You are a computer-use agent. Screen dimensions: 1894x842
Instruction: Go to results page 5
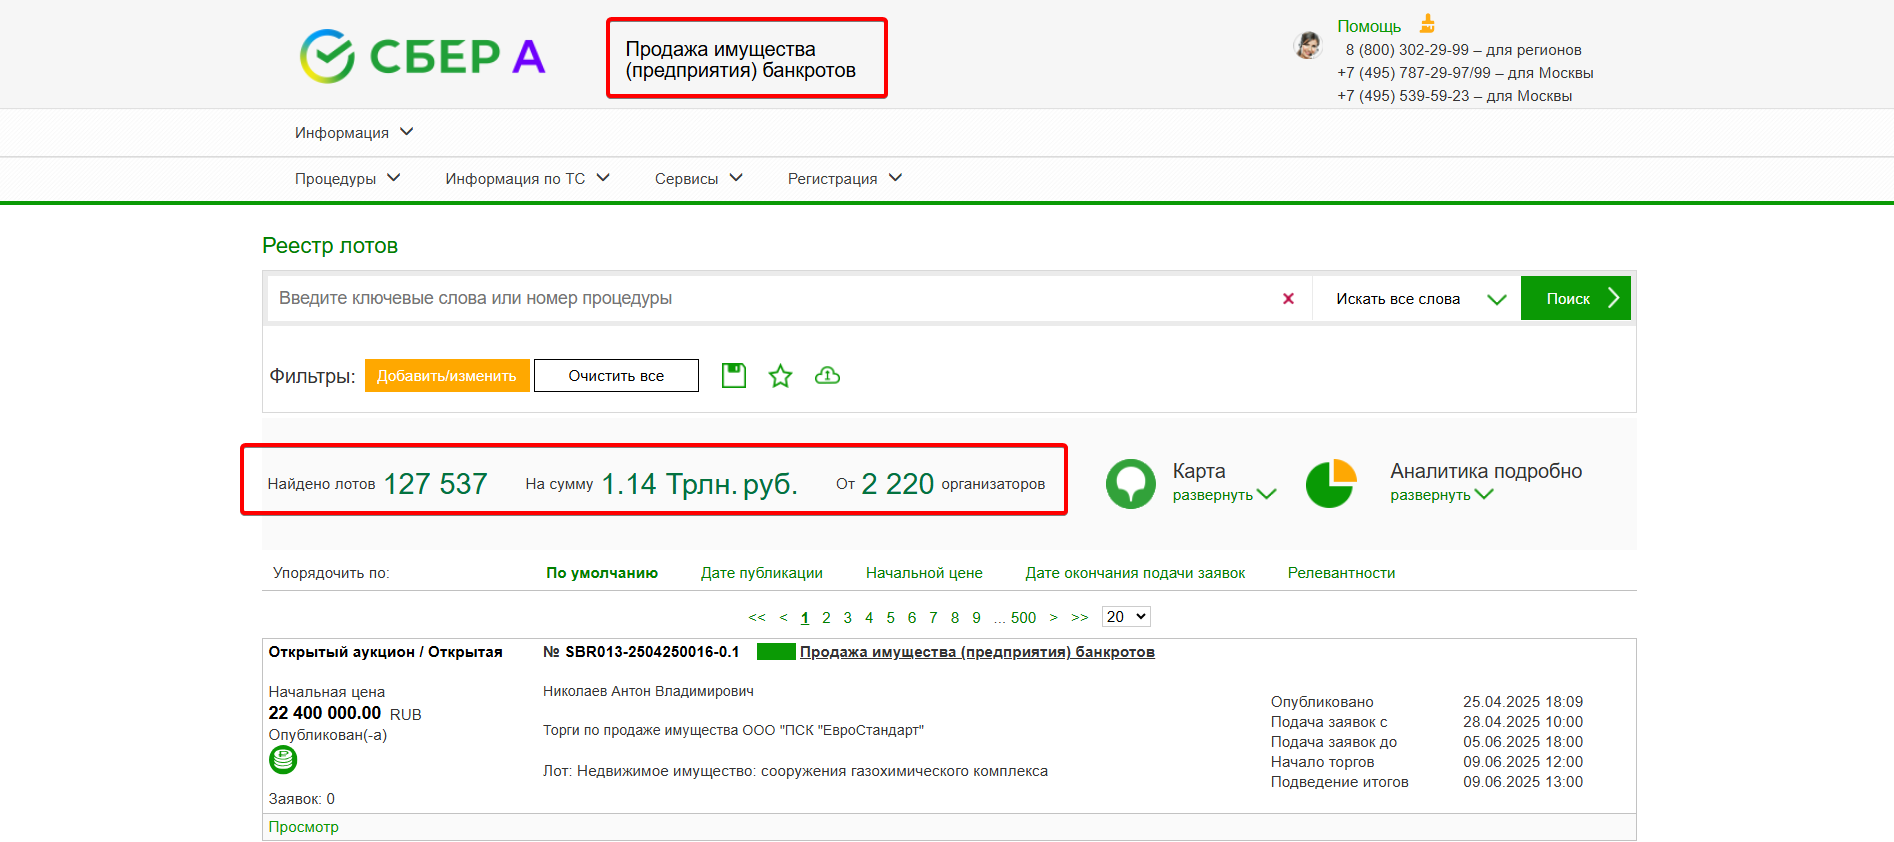891,618
